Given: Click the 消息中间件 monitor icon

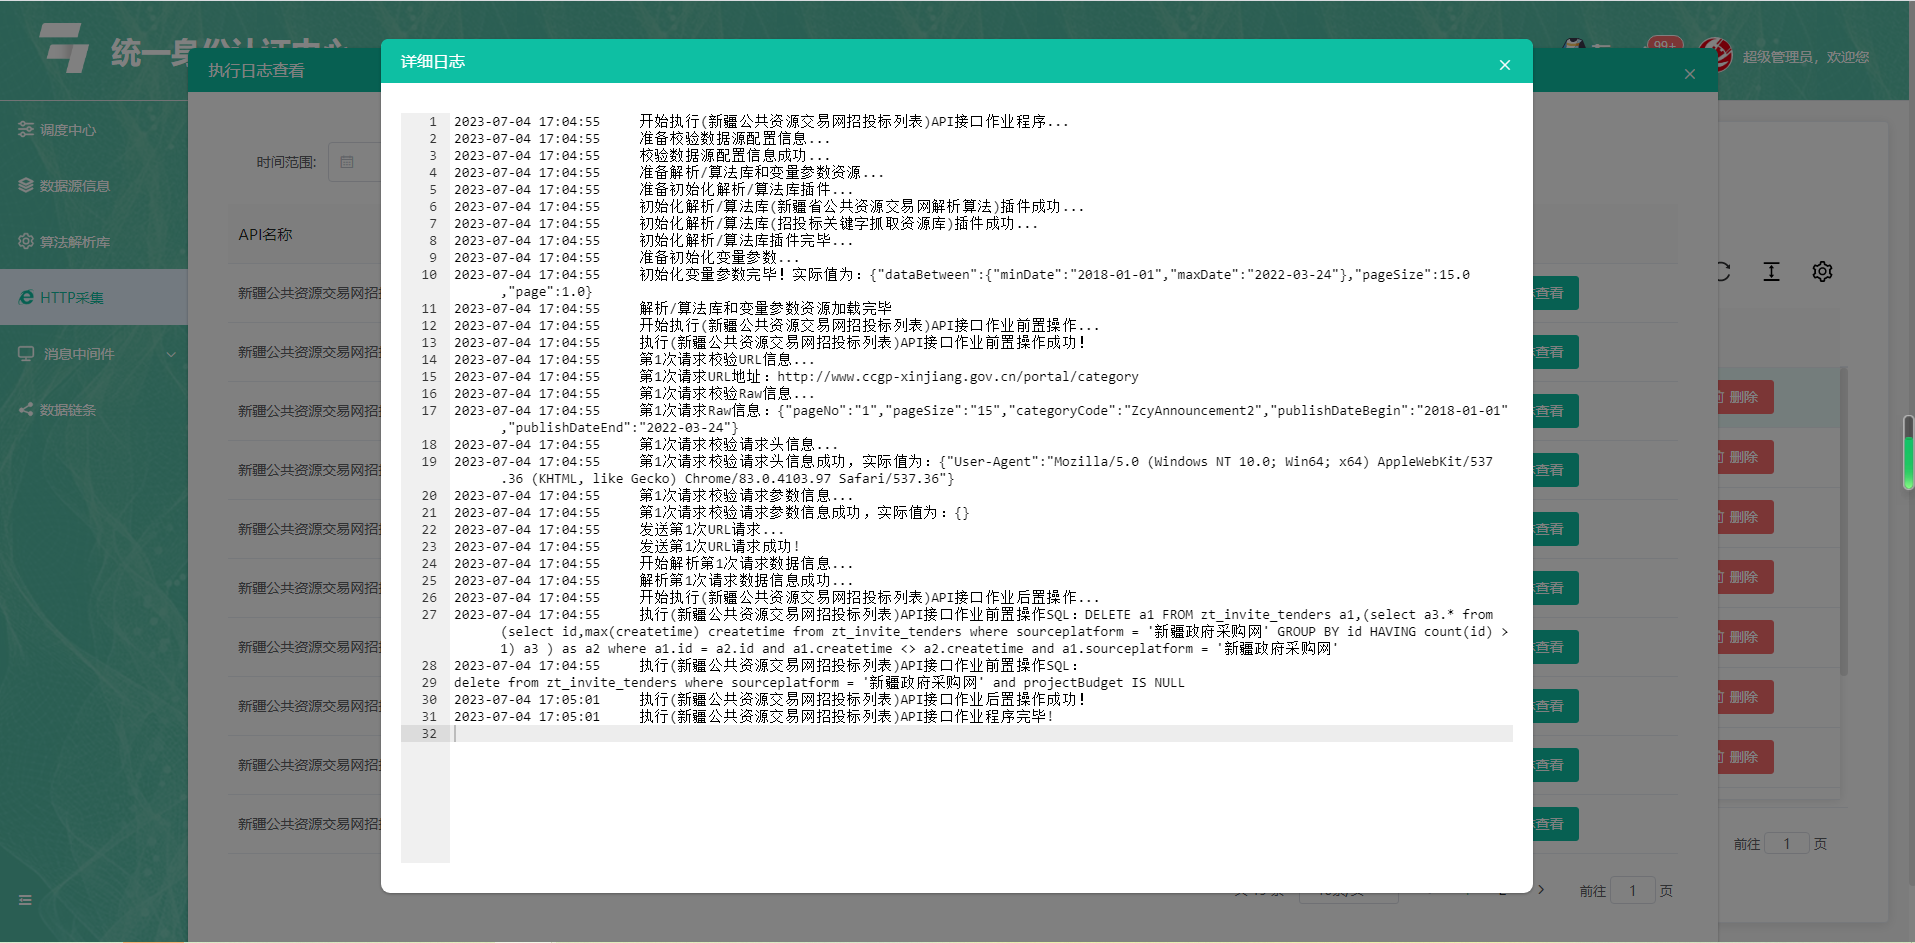Looking at the screenshot, I should pos(26,353).
